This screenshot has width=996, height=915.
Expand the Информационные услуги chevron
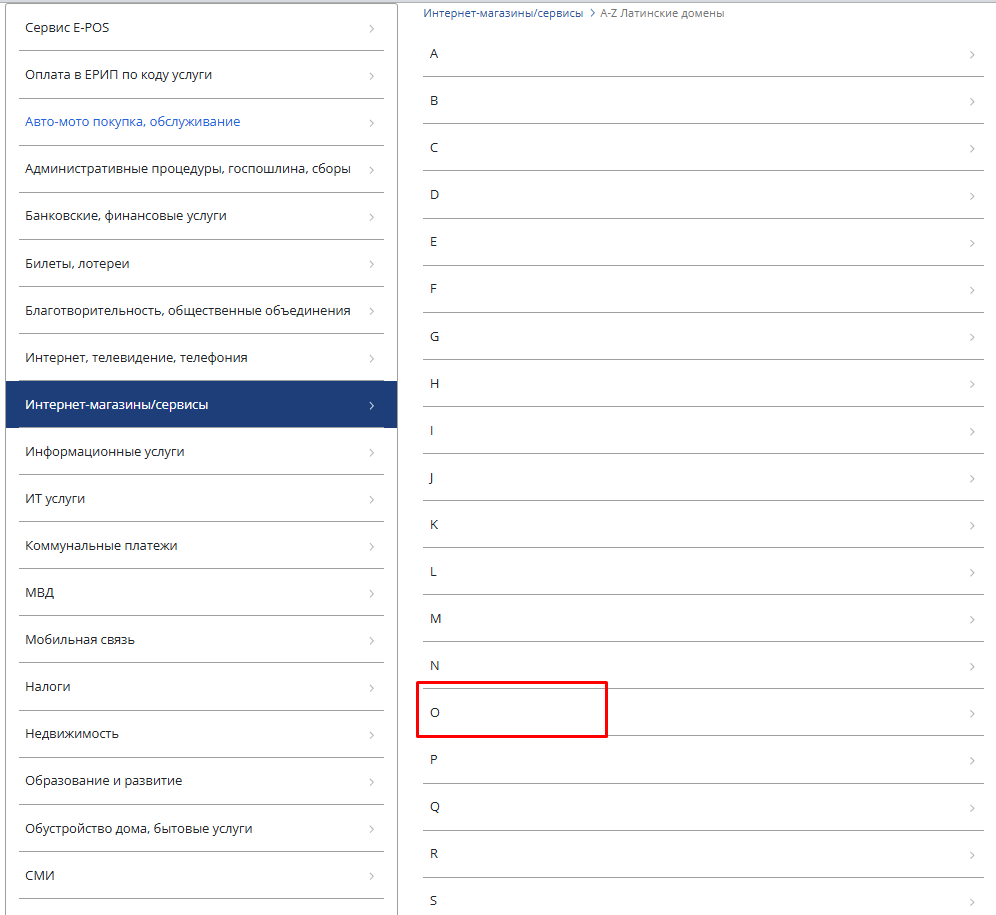point(372,452)
